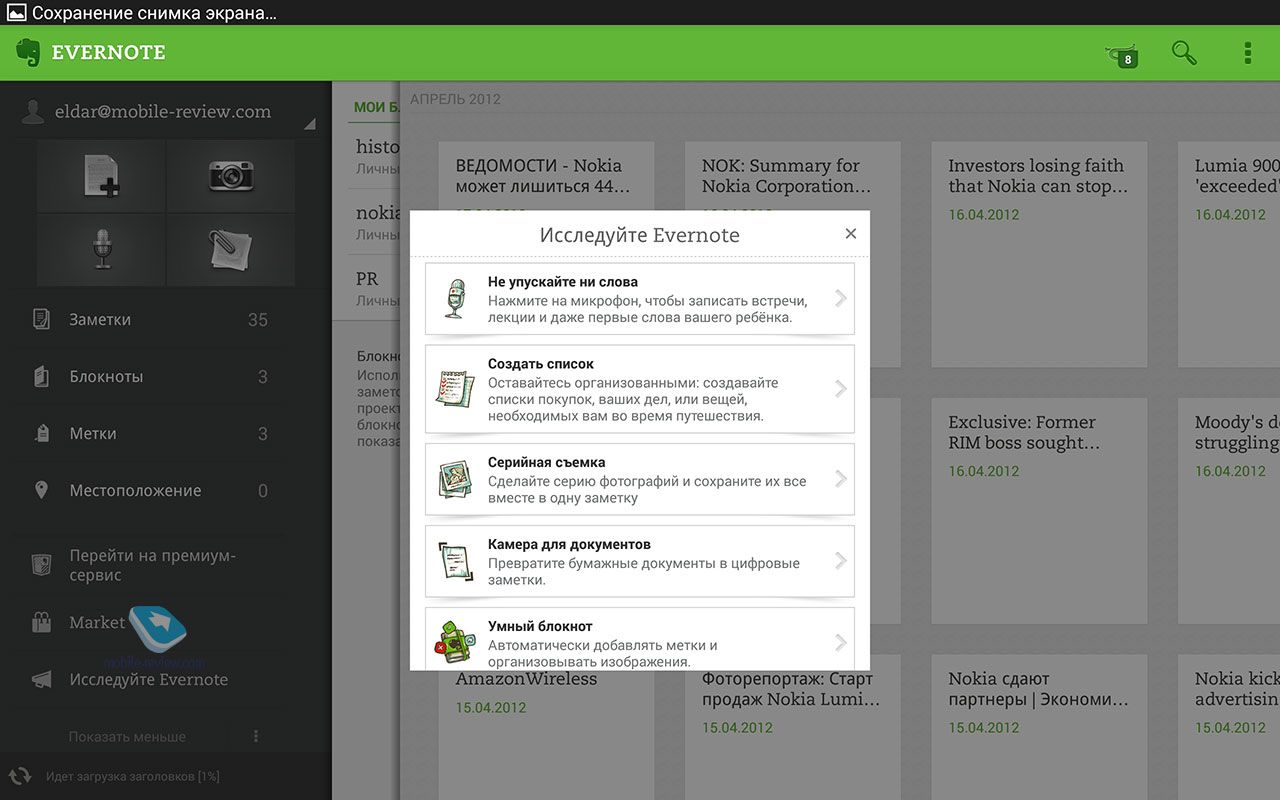This screenshot has height=800, width=1280.
Task: Open note NOK: Summary for Nokia Corporation
Action: coord(793,254)
